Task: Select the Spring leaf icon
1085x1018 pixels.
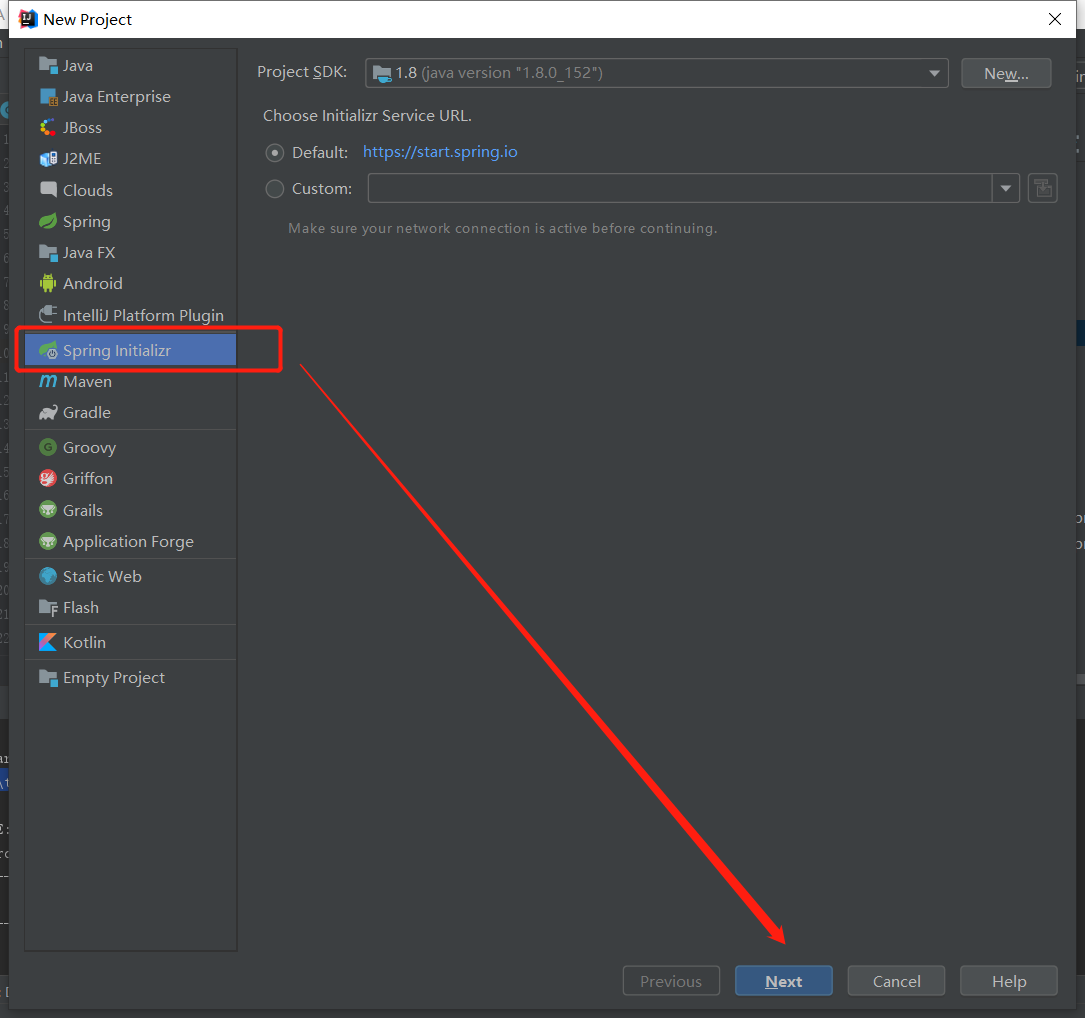Action: [x=48, y=221]
